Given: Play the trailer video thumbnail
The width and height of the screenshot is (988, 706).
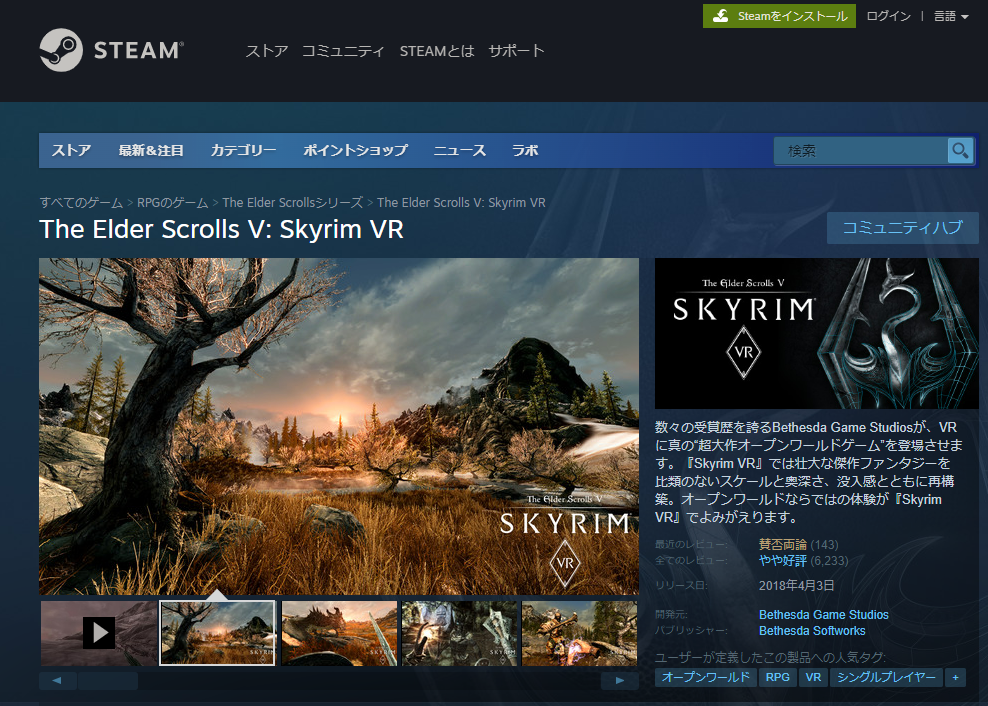Looking at the screenshot, I should (98, 632).
